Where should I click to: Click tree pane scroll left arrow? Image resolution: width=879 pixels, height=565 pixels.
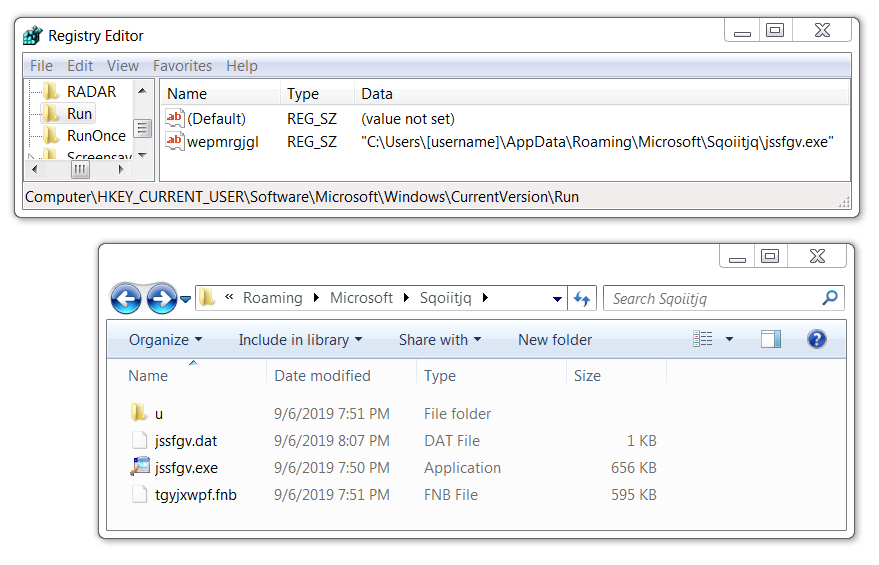coord(35,169)
